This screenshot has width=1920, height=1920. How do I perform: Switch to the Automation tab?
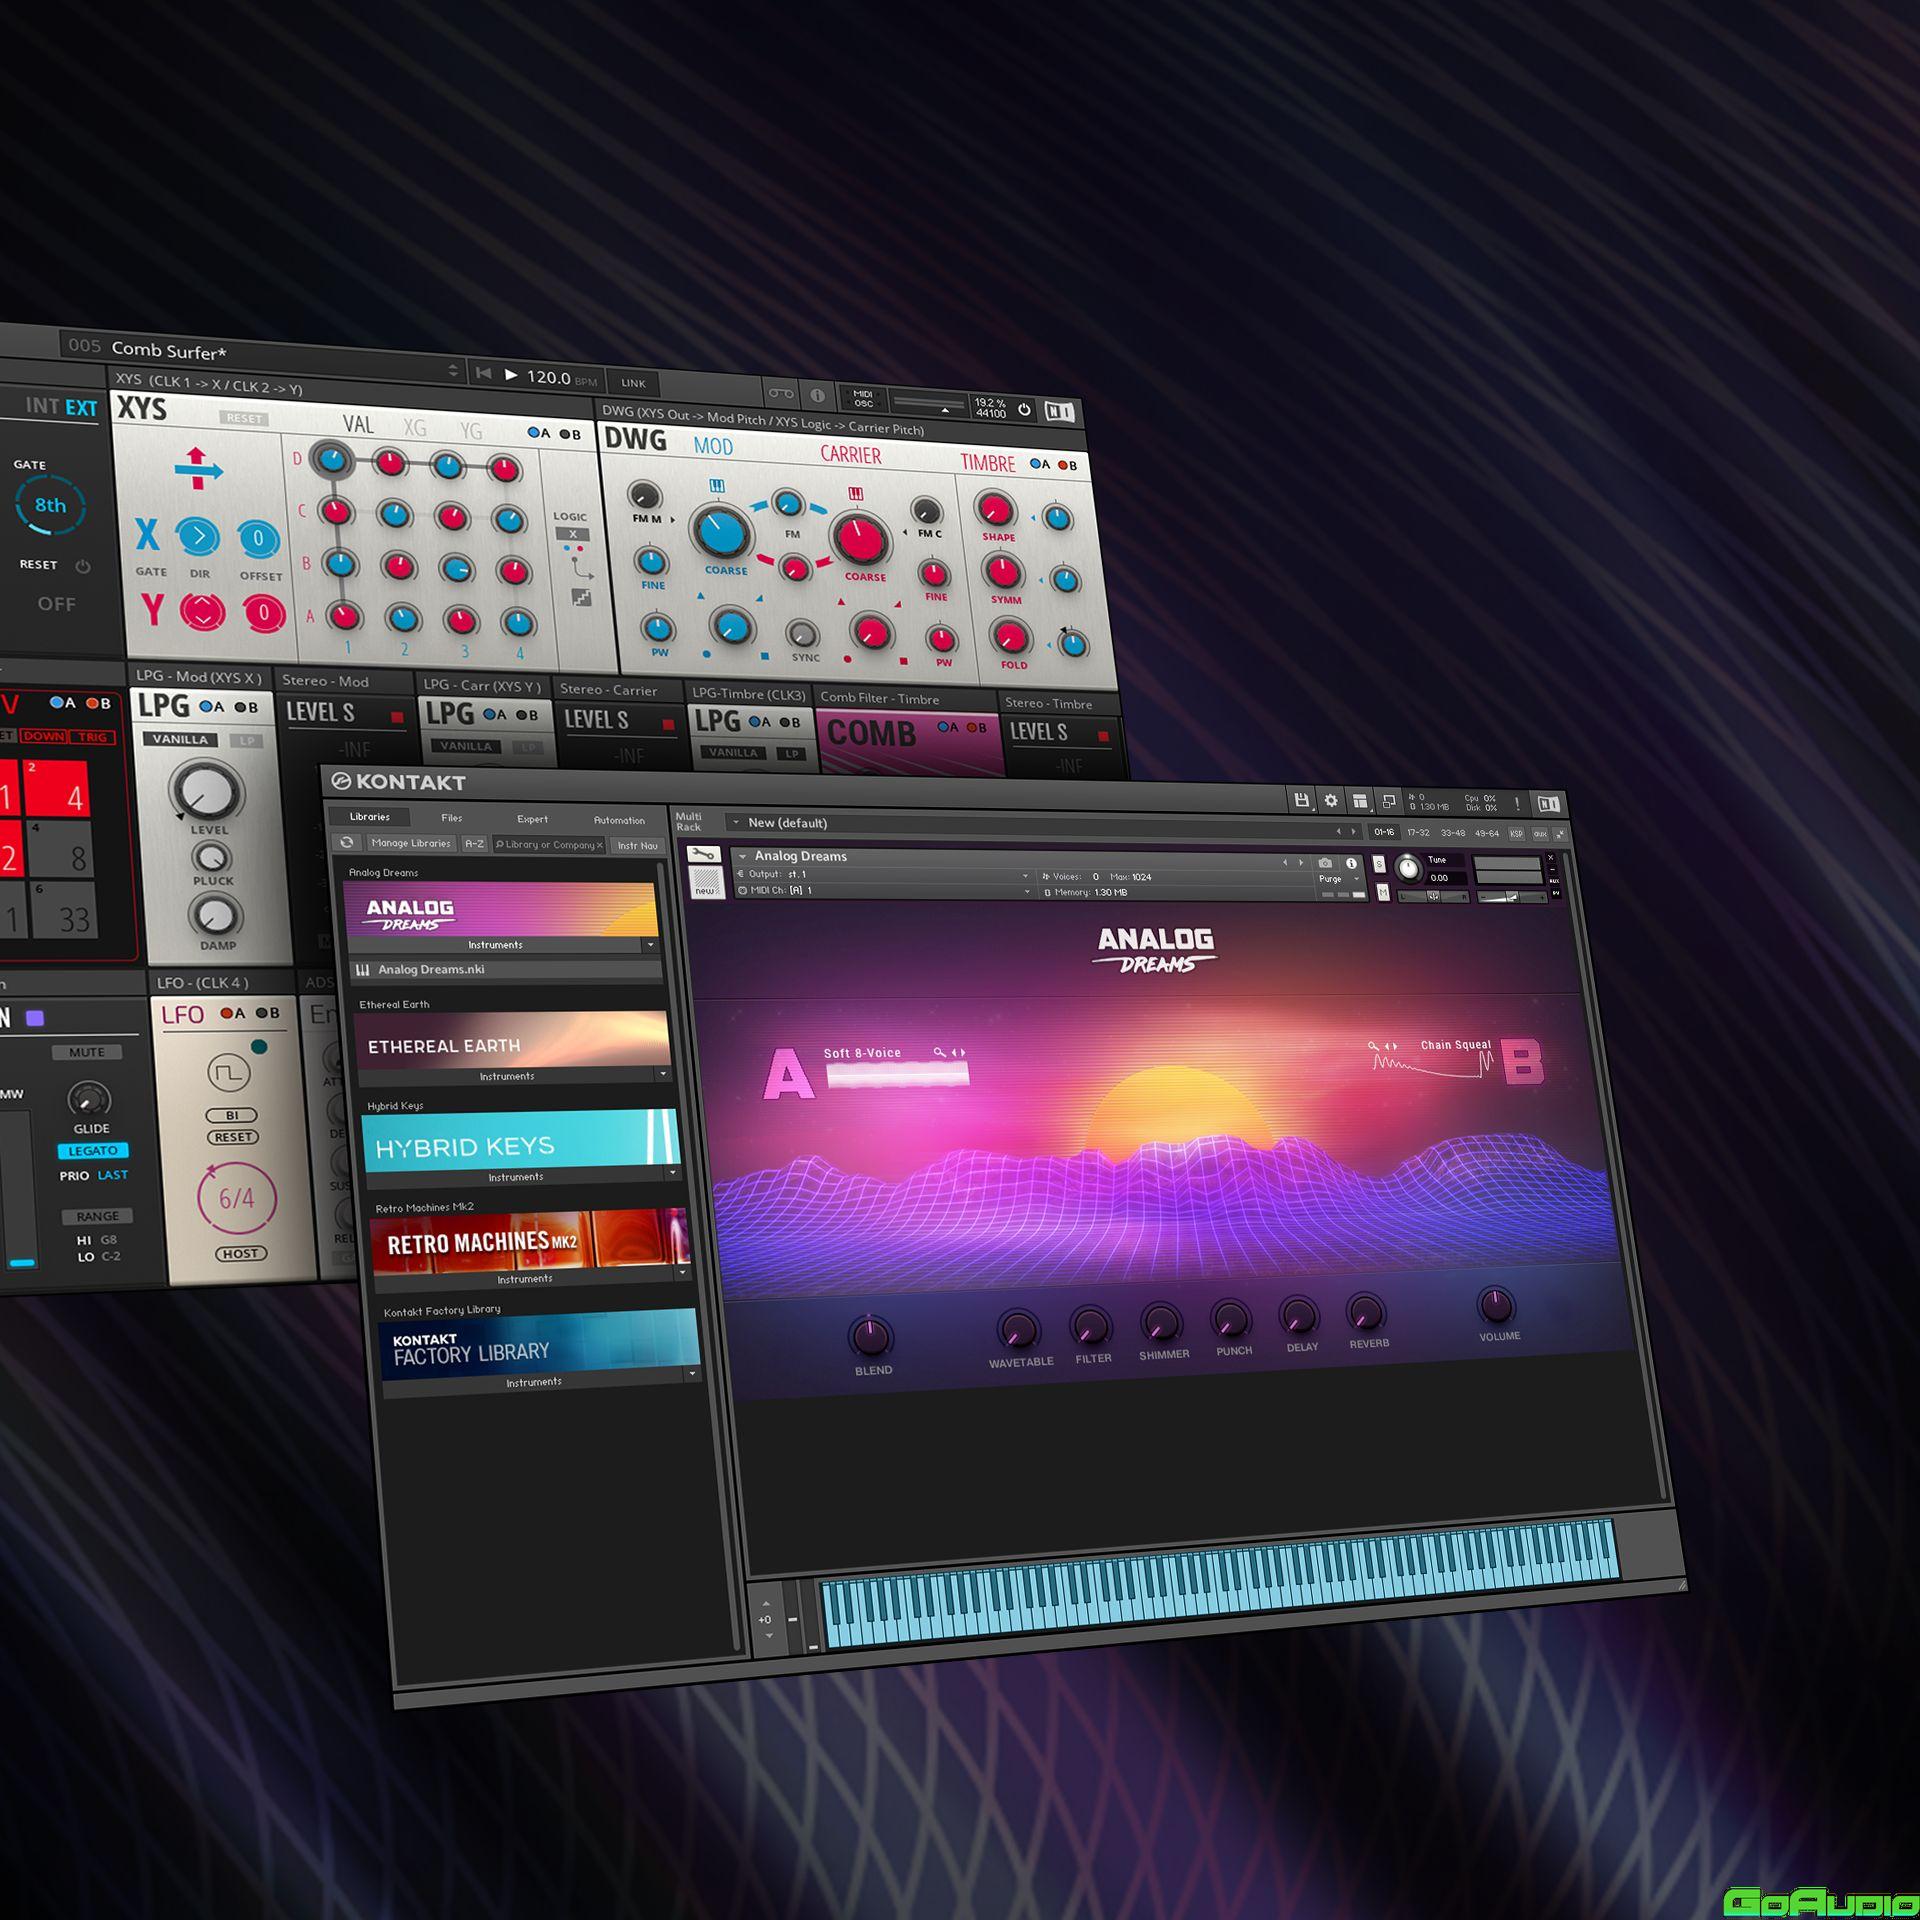click(619, 820)
